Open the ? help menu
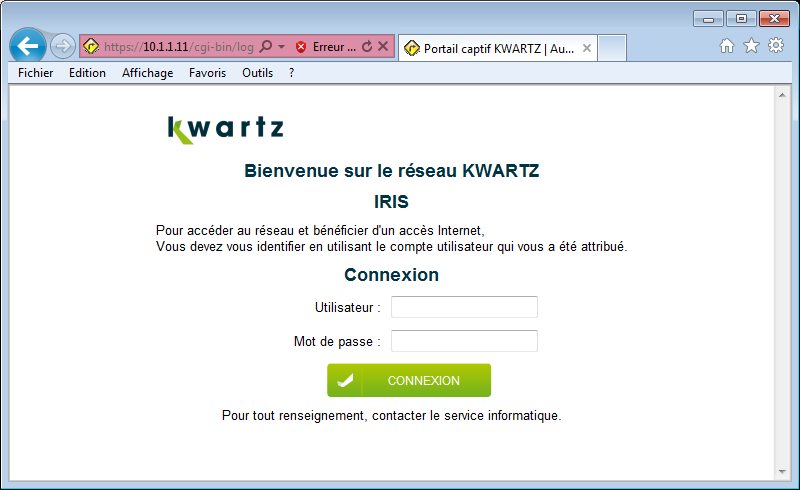This screenshot has height=490, width=800. 291,73
